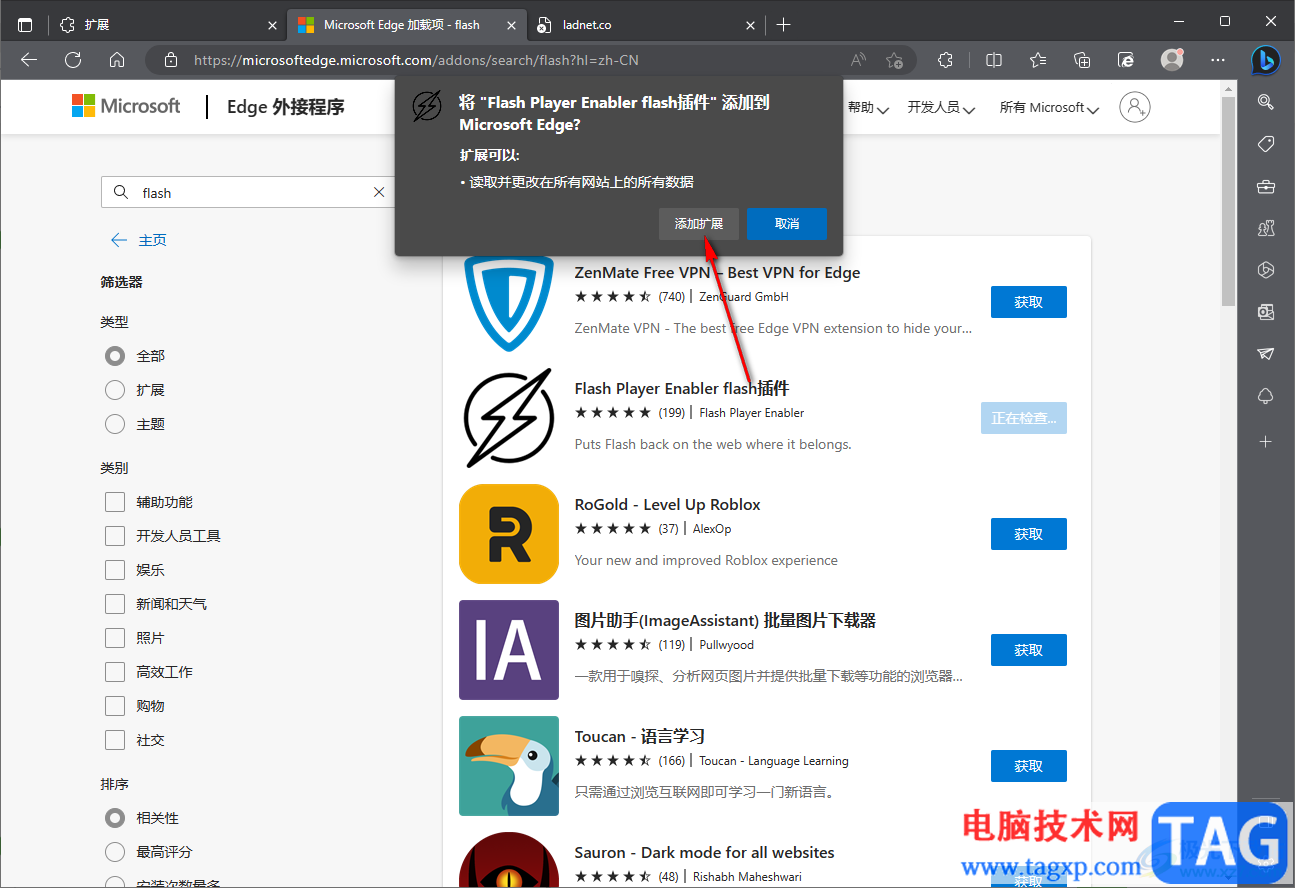Check the 娱乐 category
This screenshot has height=888, width=1295.
pos(115,570)
